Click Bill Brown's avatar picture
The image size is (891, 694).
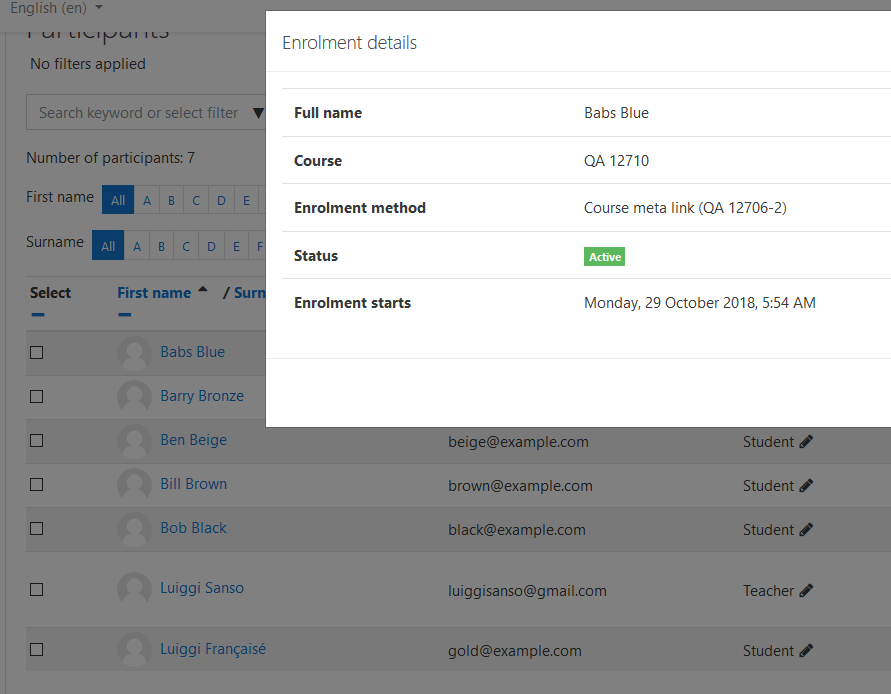point(134,485)
